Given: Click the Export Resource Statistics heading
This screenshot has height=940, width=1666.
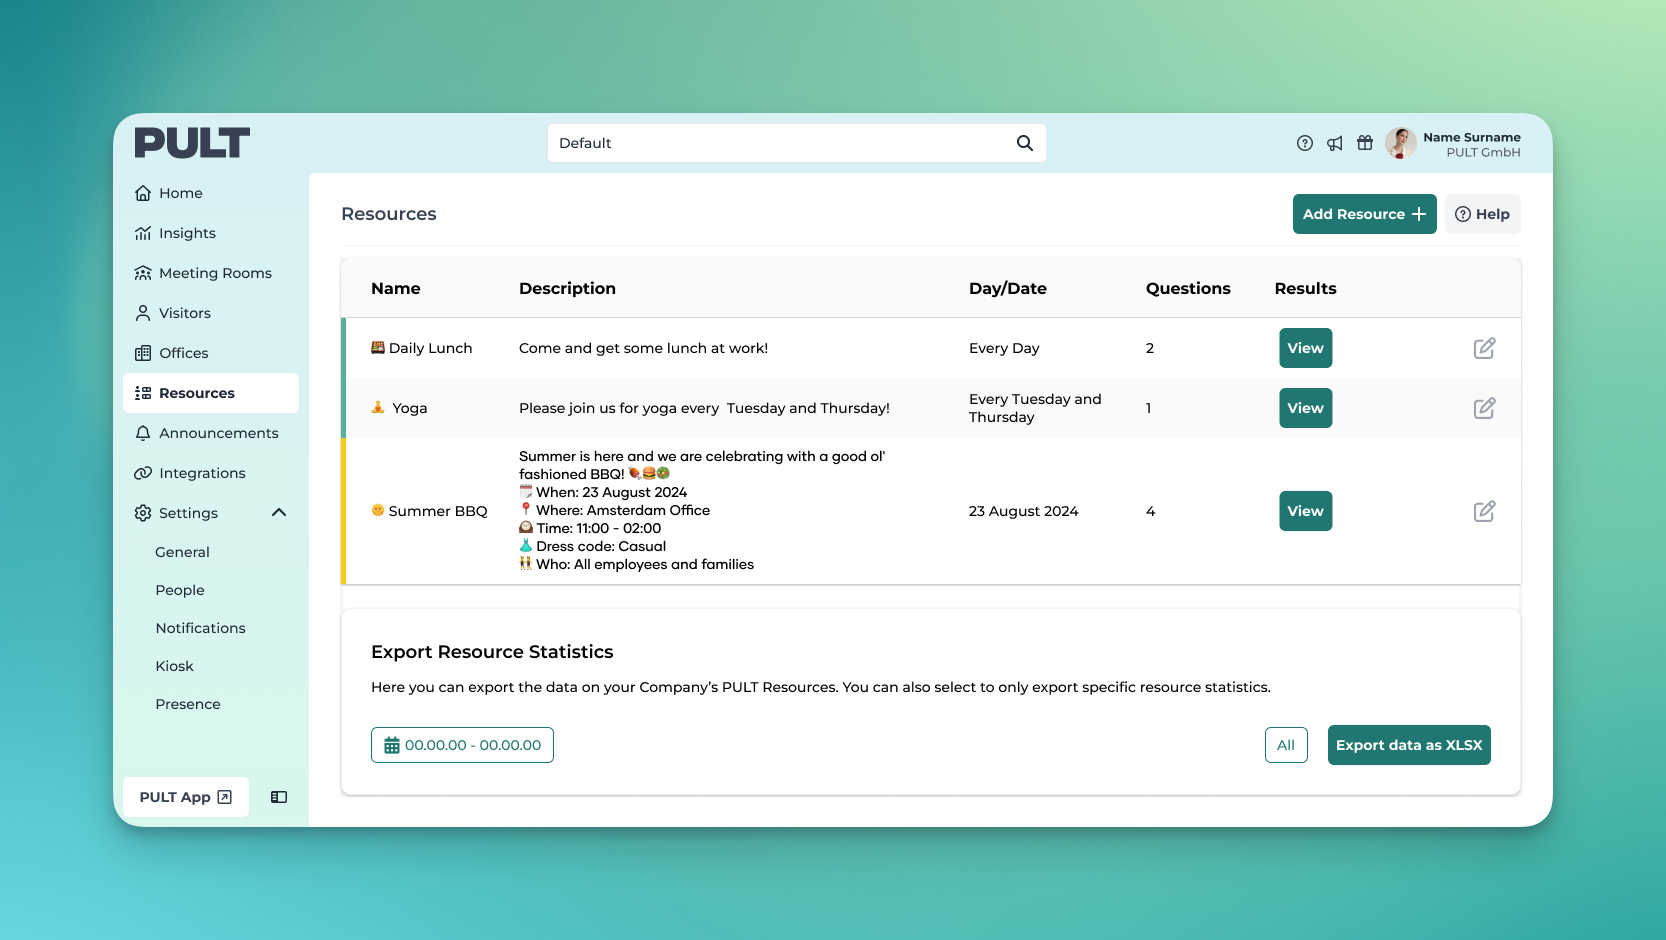Looking at the screenshot, I should coord(492,652).
